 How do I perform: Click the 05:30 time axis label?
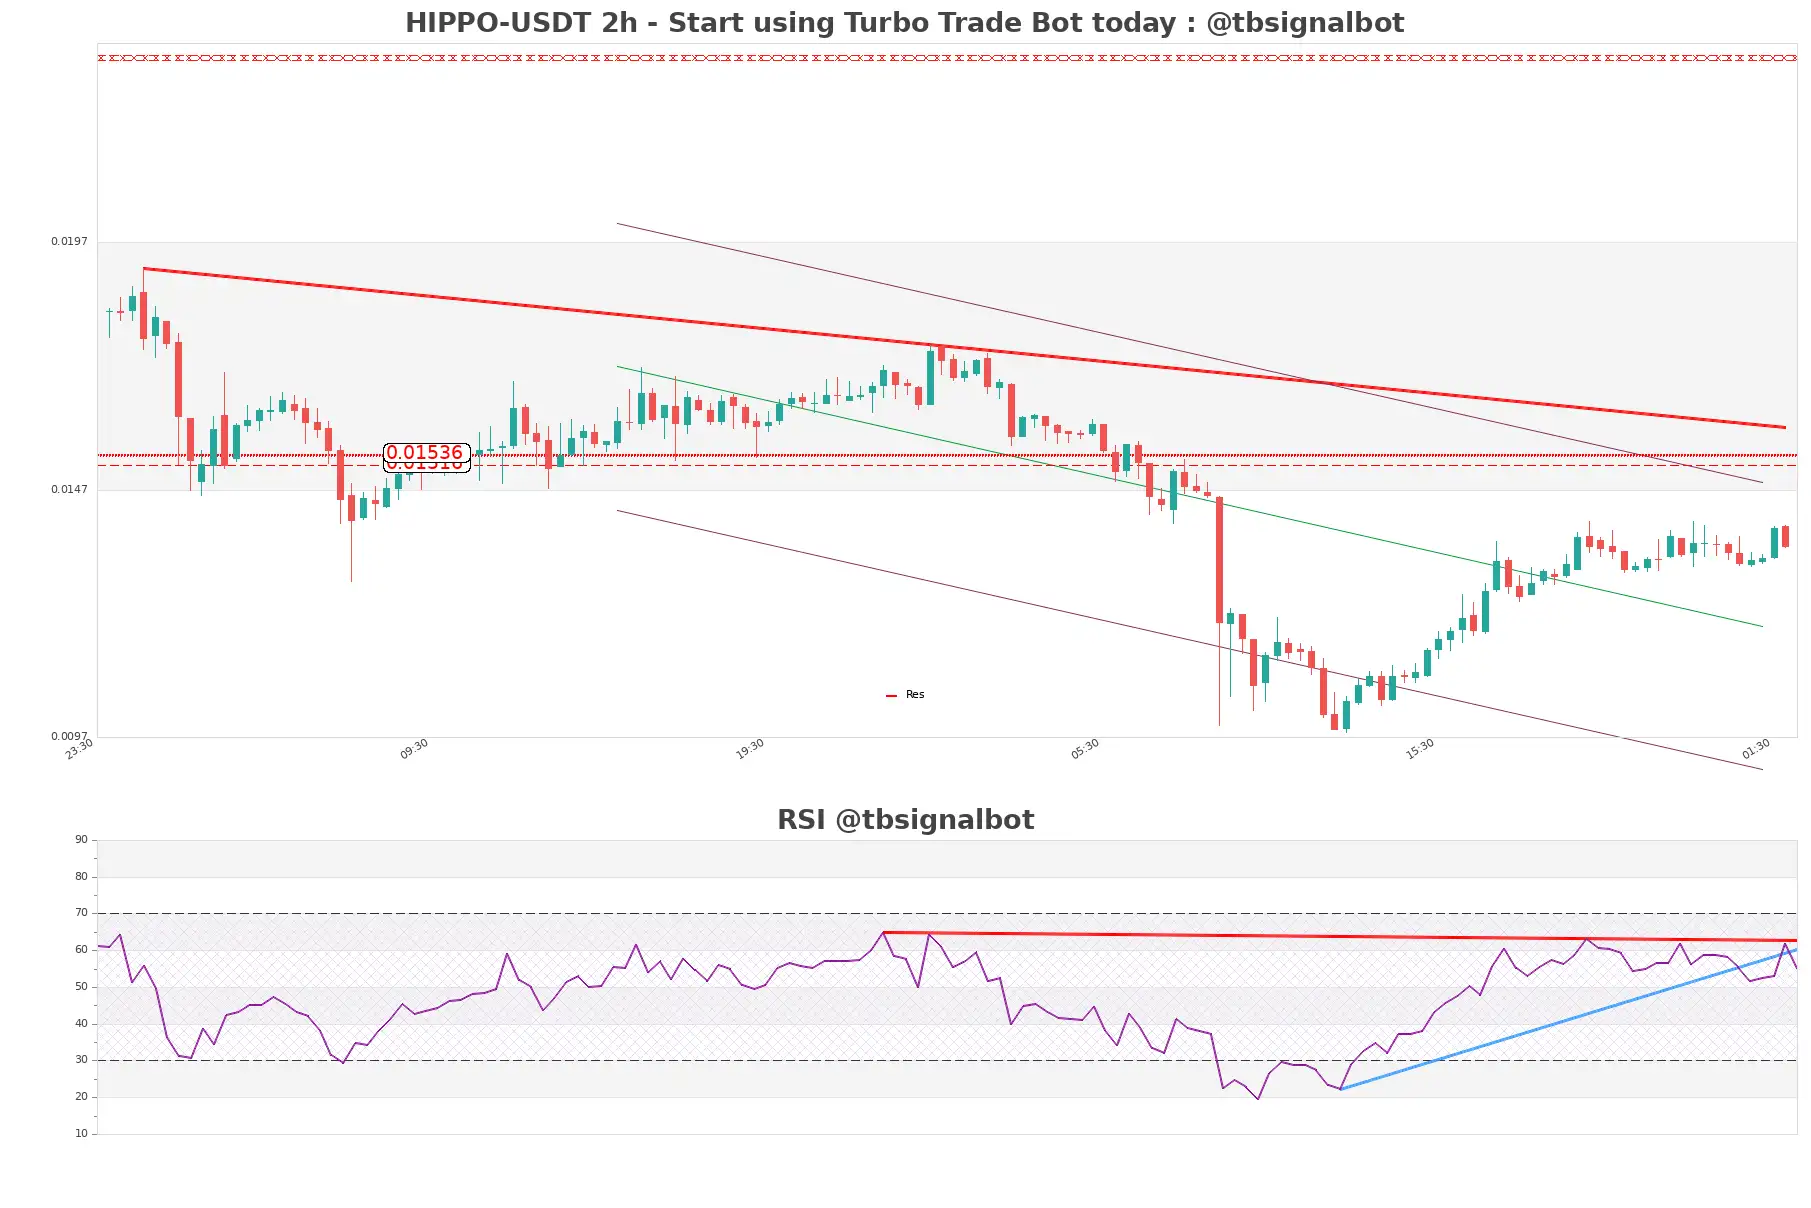pyautogui.click(x=1085, y=749)
